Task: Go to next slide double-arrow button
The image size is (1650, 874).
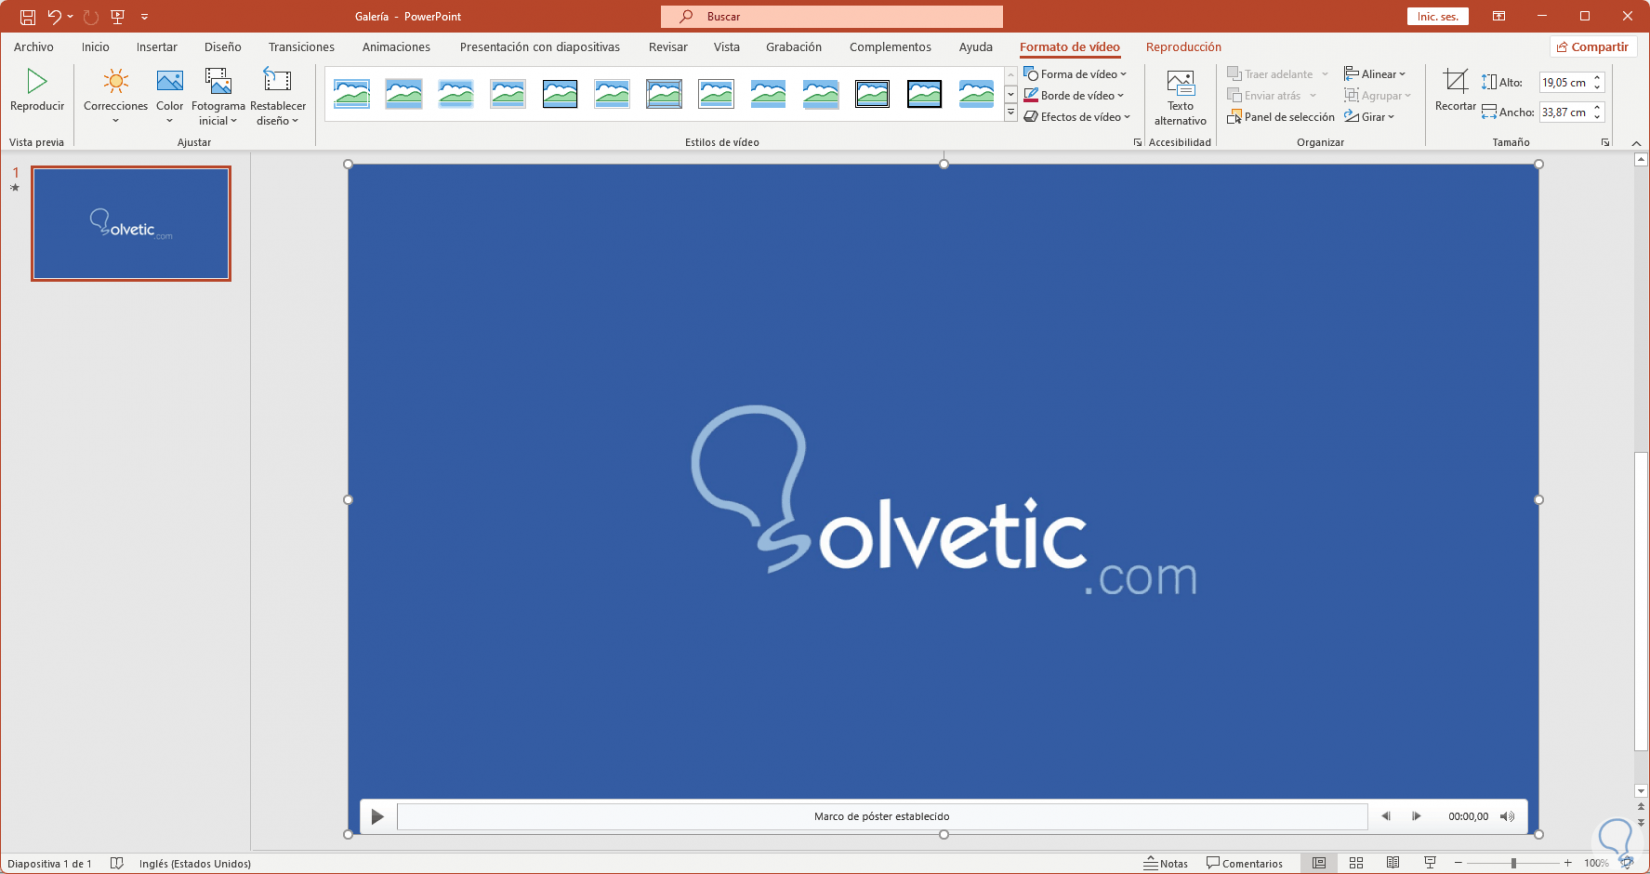Action: coord(1640,822)
